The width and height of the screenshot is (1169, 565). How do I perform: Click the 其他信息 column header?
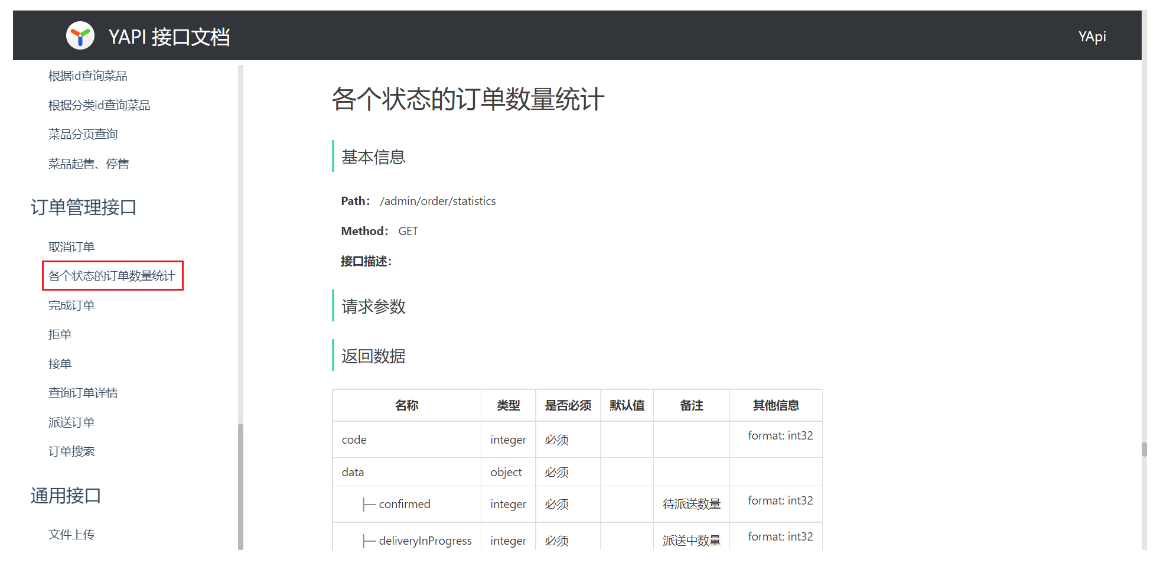coord(775,405)
